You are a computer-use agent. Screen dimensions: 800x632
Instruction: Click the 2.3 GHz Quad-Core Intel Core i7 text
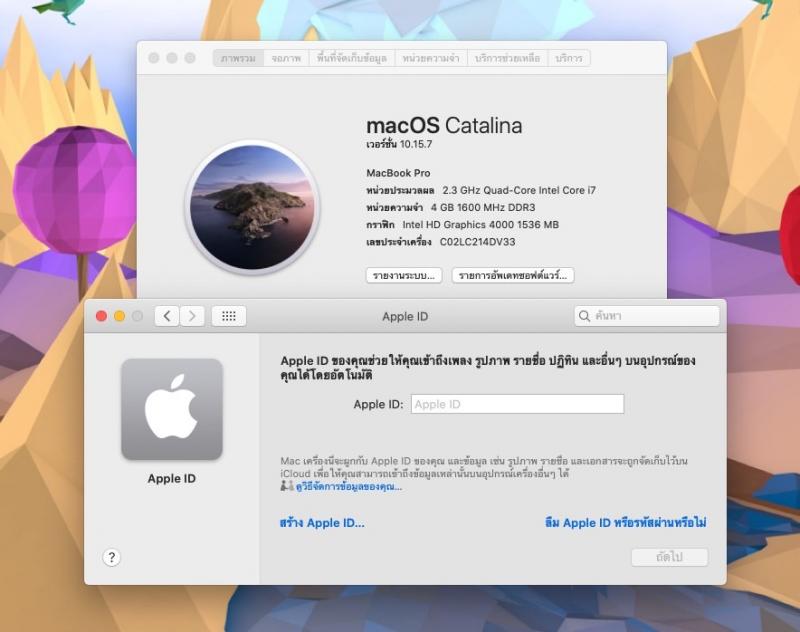tap(519, 190)
